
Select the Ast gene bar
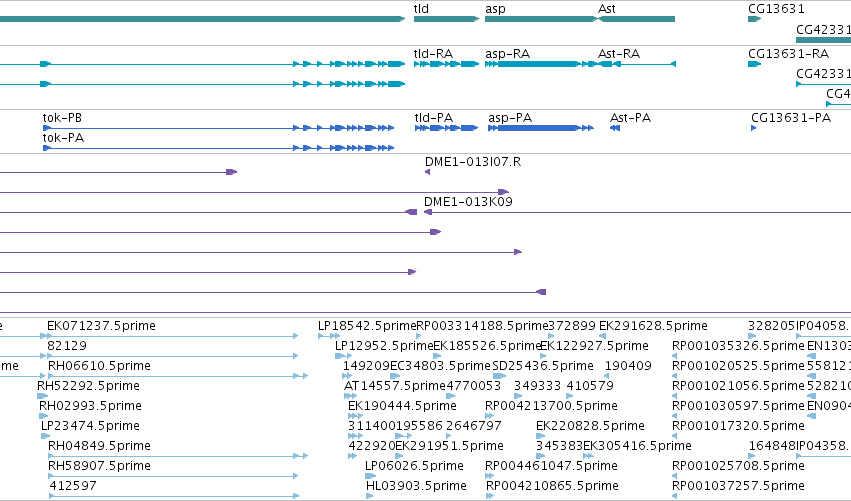pyautogui.click(x=636, y=19)
